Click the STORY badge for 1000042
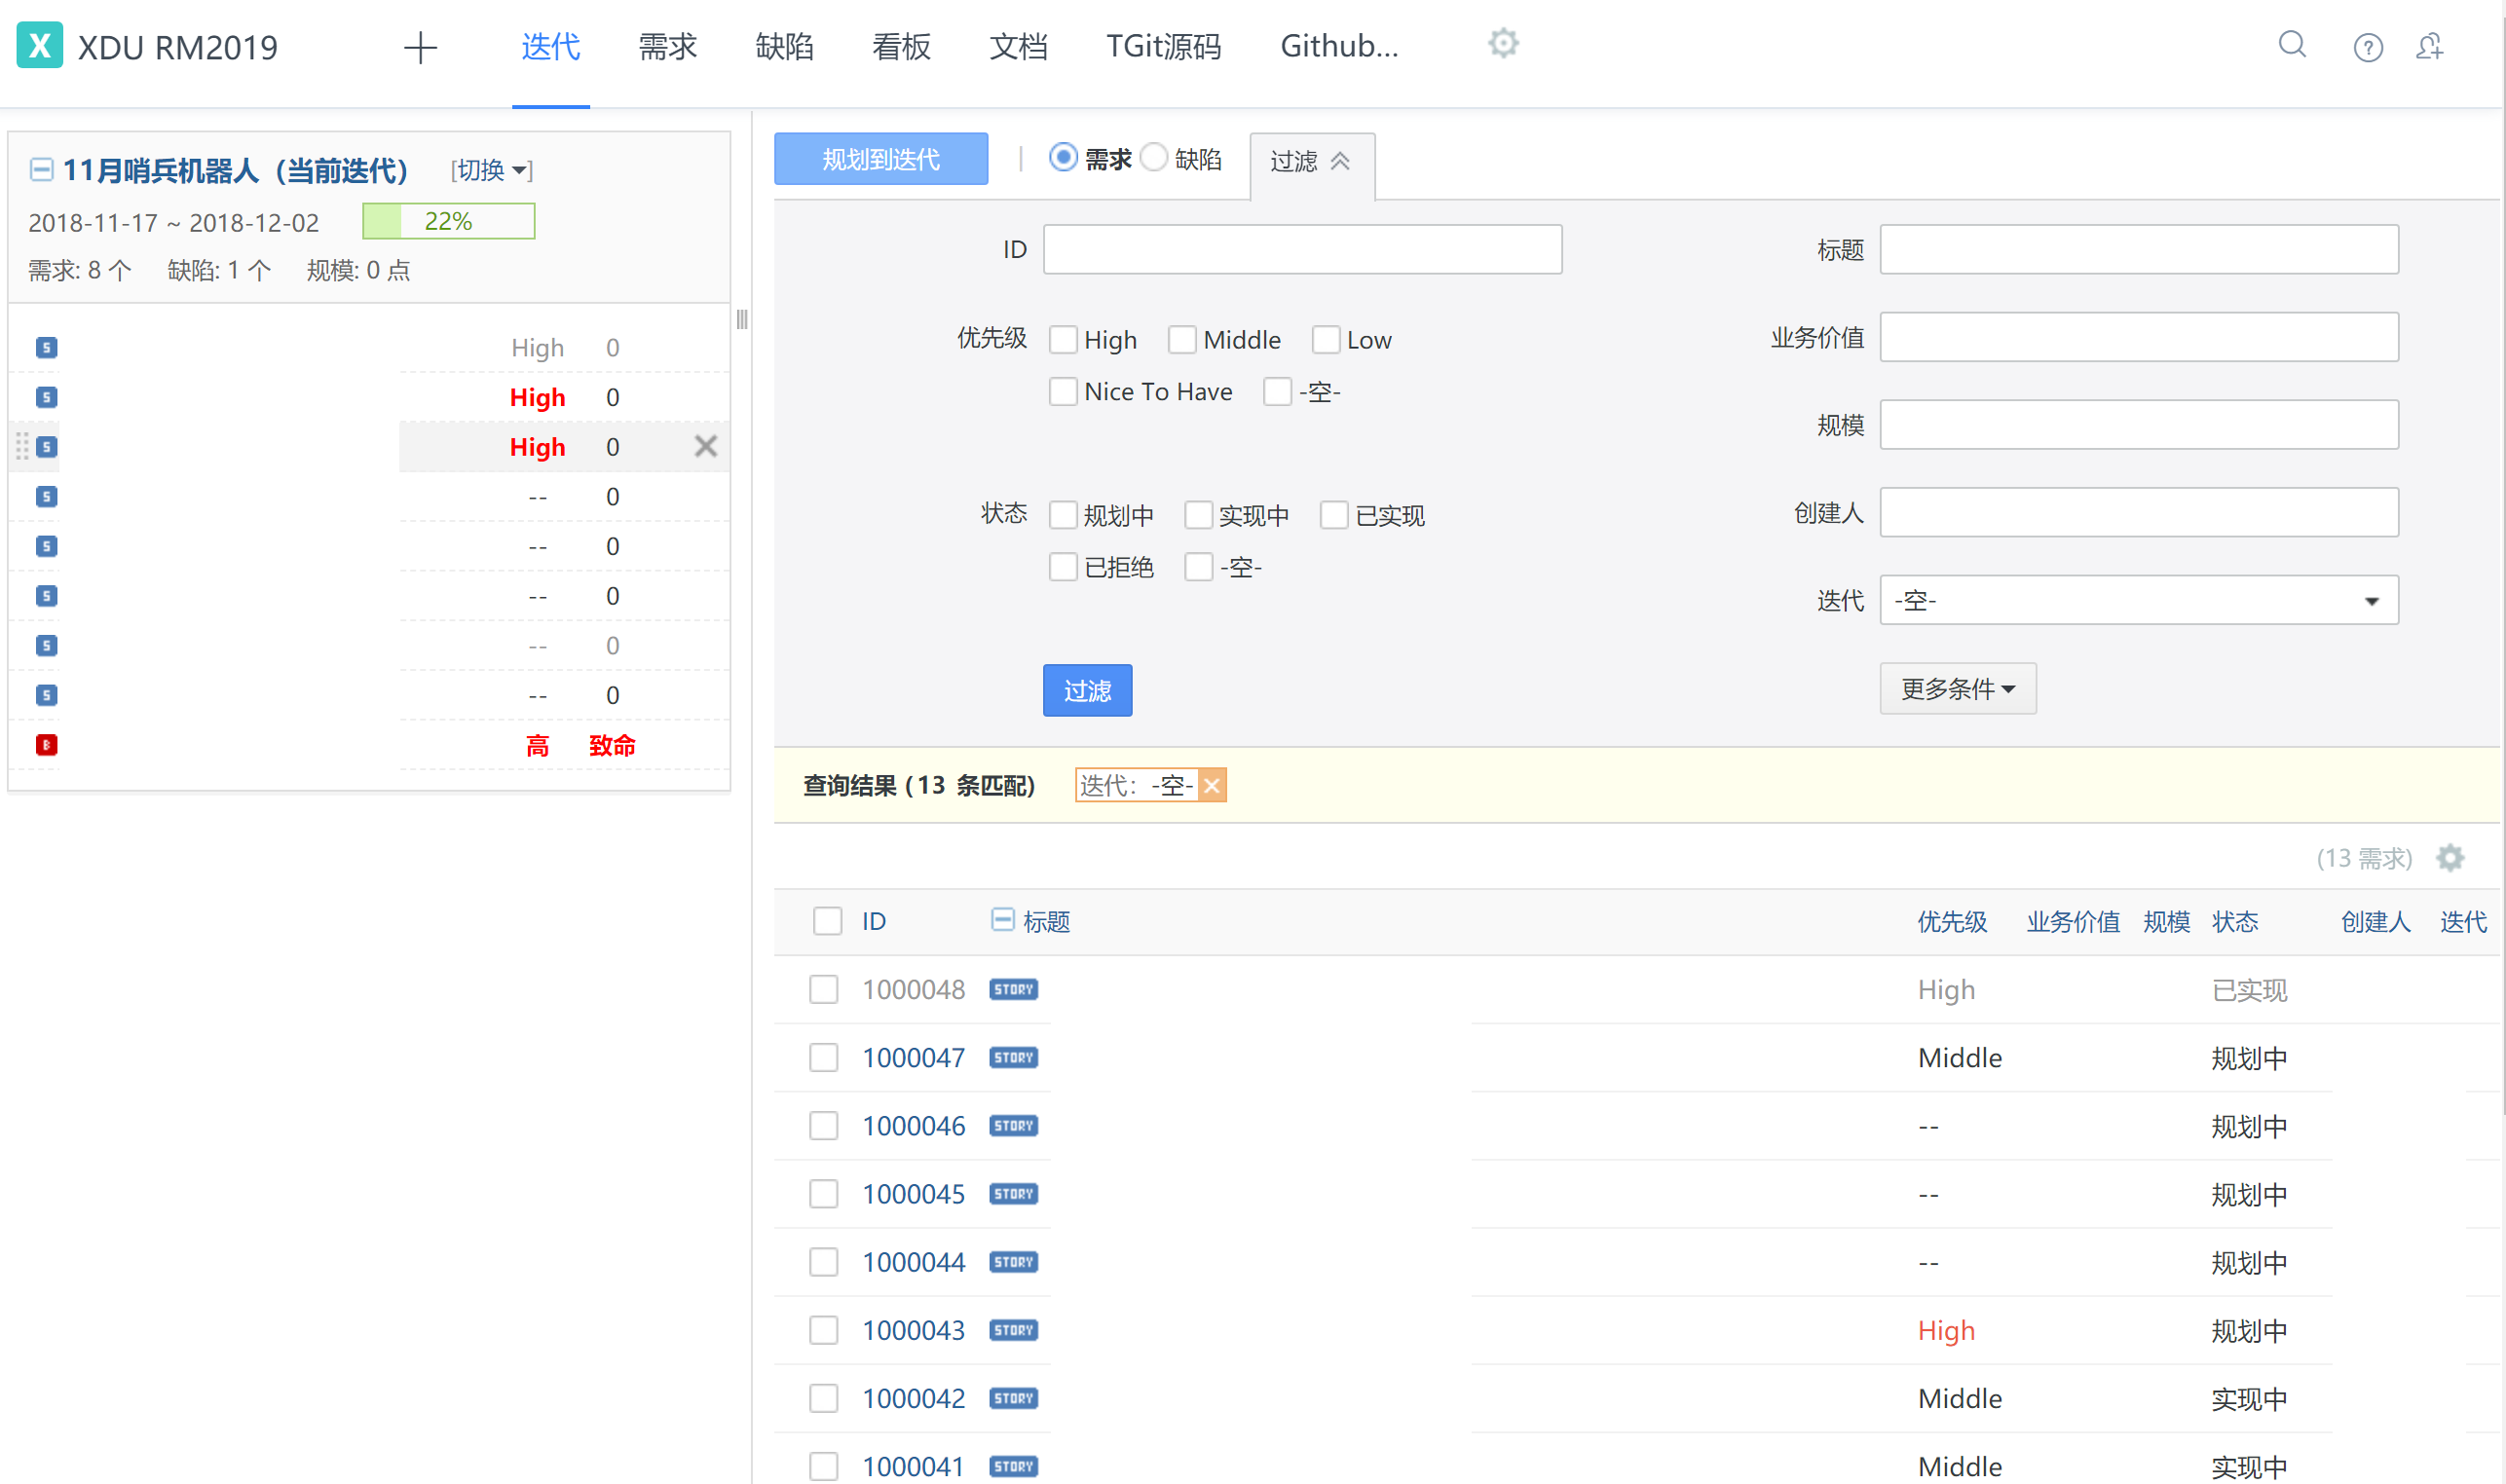The image size is (2506, 1484). pyautogui.click(x=1013, y=1397)
